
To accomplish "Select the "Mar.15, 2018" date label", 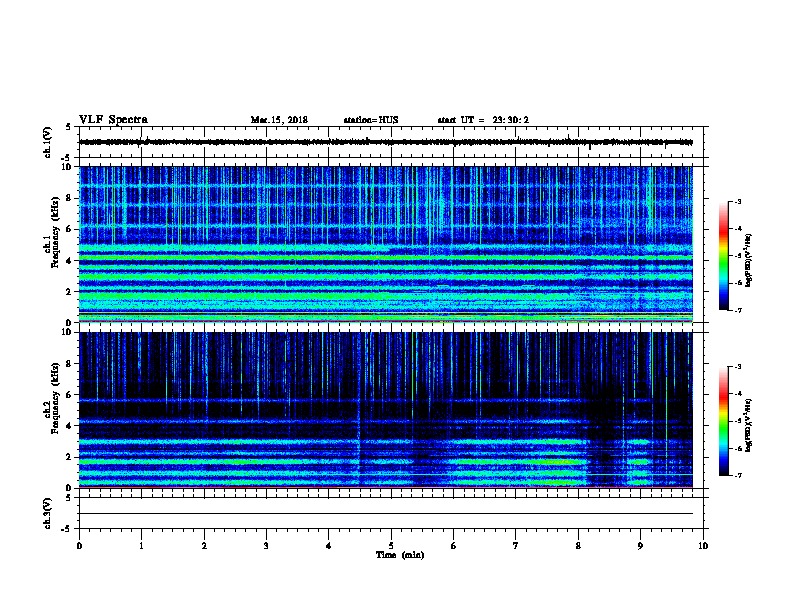I will 279,120.
